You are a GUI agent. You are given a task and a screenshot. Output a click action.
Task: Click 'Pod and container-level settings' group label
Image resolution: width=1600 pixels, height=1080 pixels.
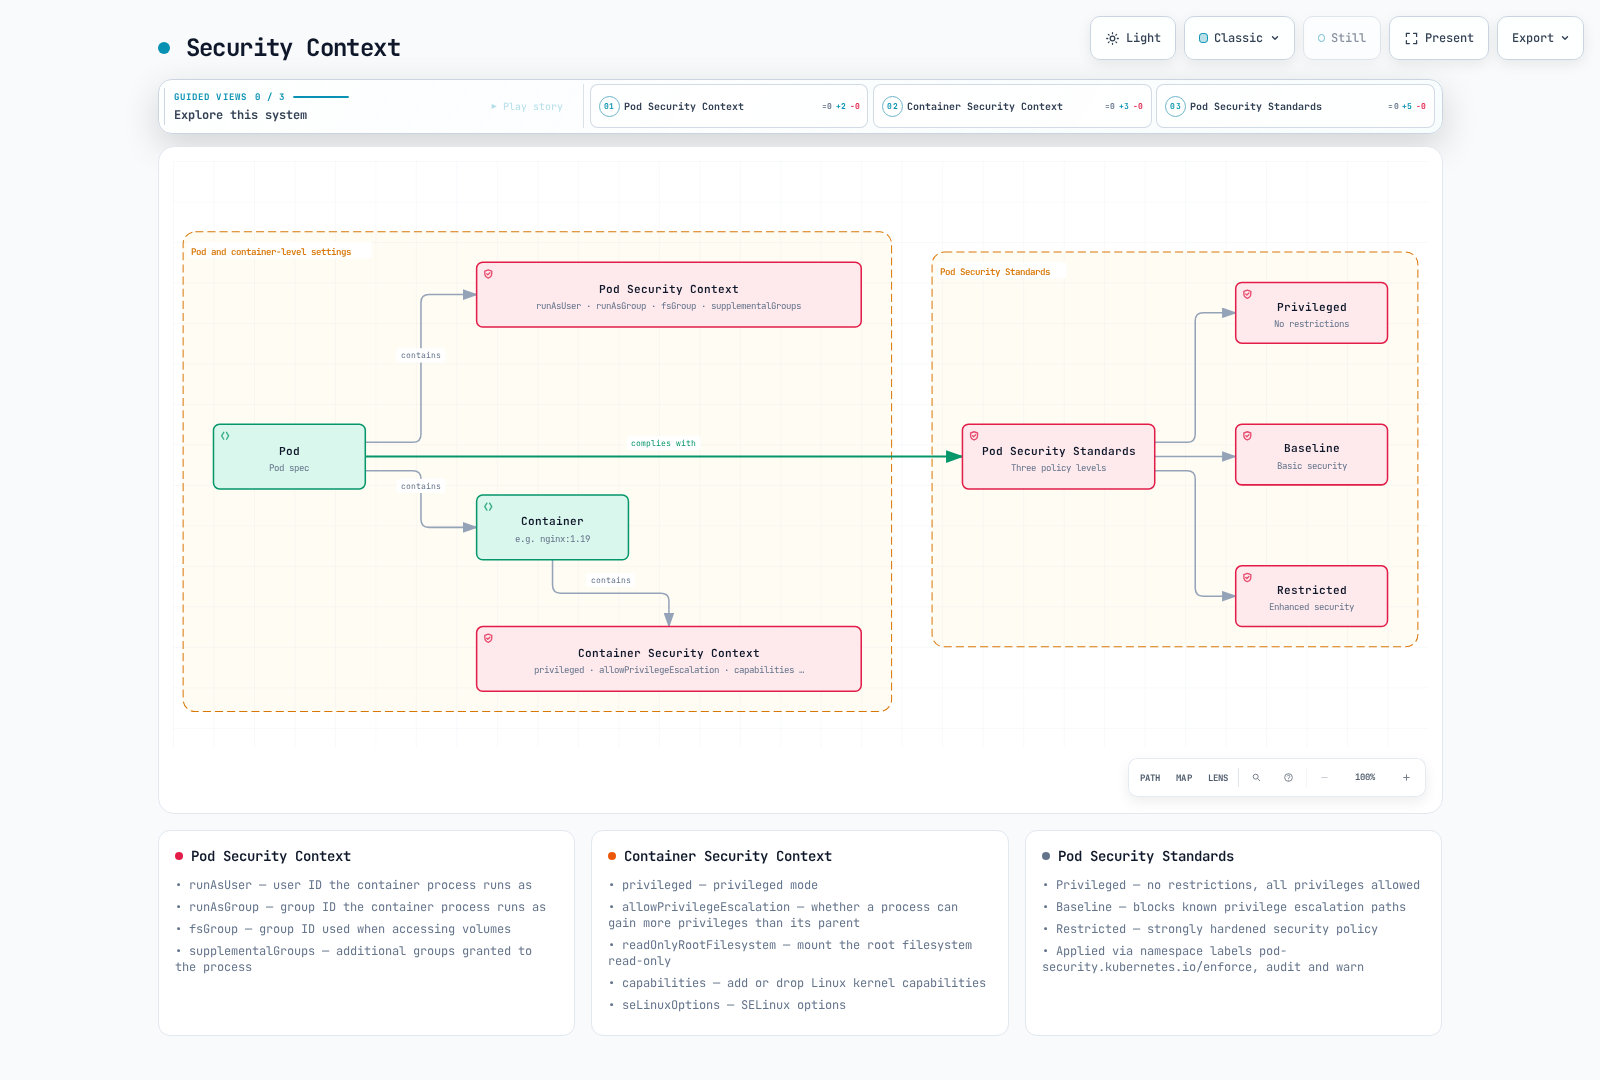[x=271, y=252]
